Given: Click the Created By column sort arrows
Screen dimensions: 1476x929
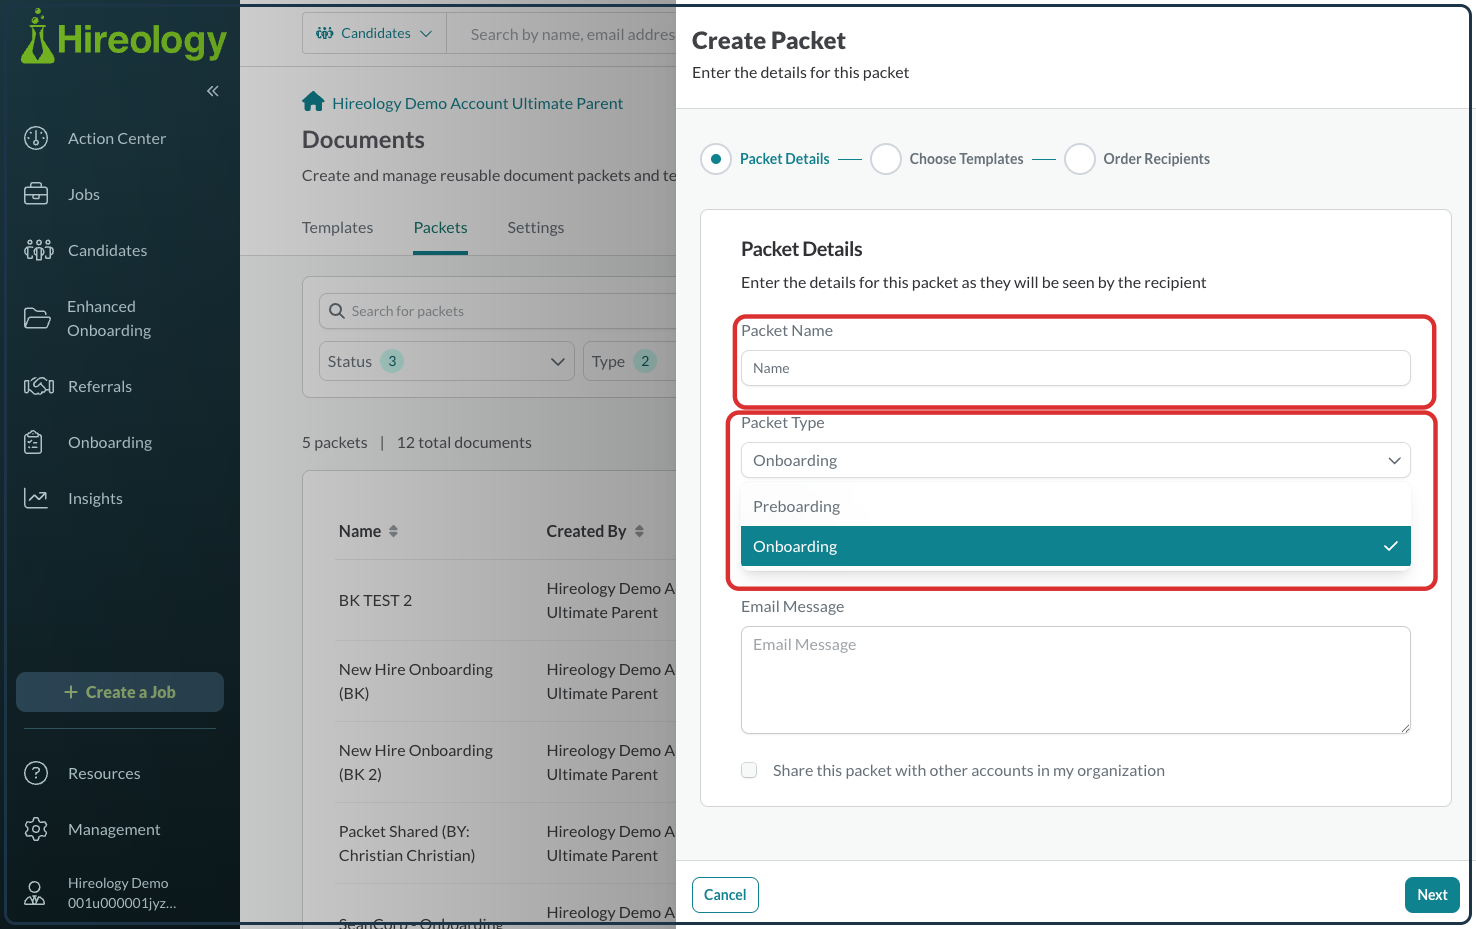Looking at the screenshot, I should pos(639,531).
